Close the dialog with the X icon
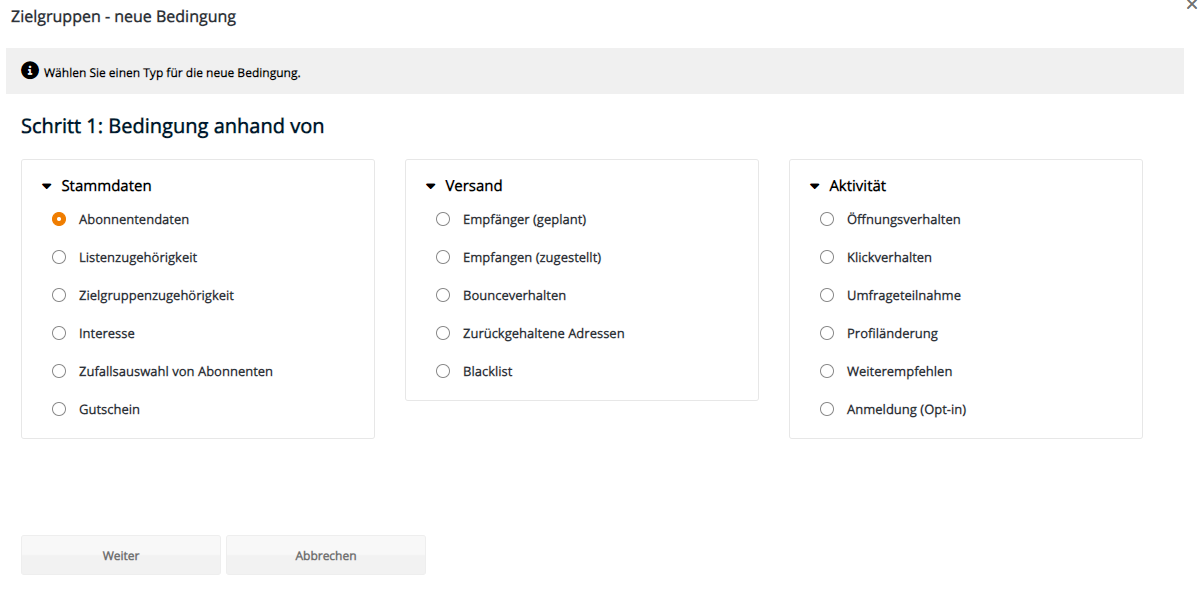The image size is (1202, 590). [x=1191, y=5]
